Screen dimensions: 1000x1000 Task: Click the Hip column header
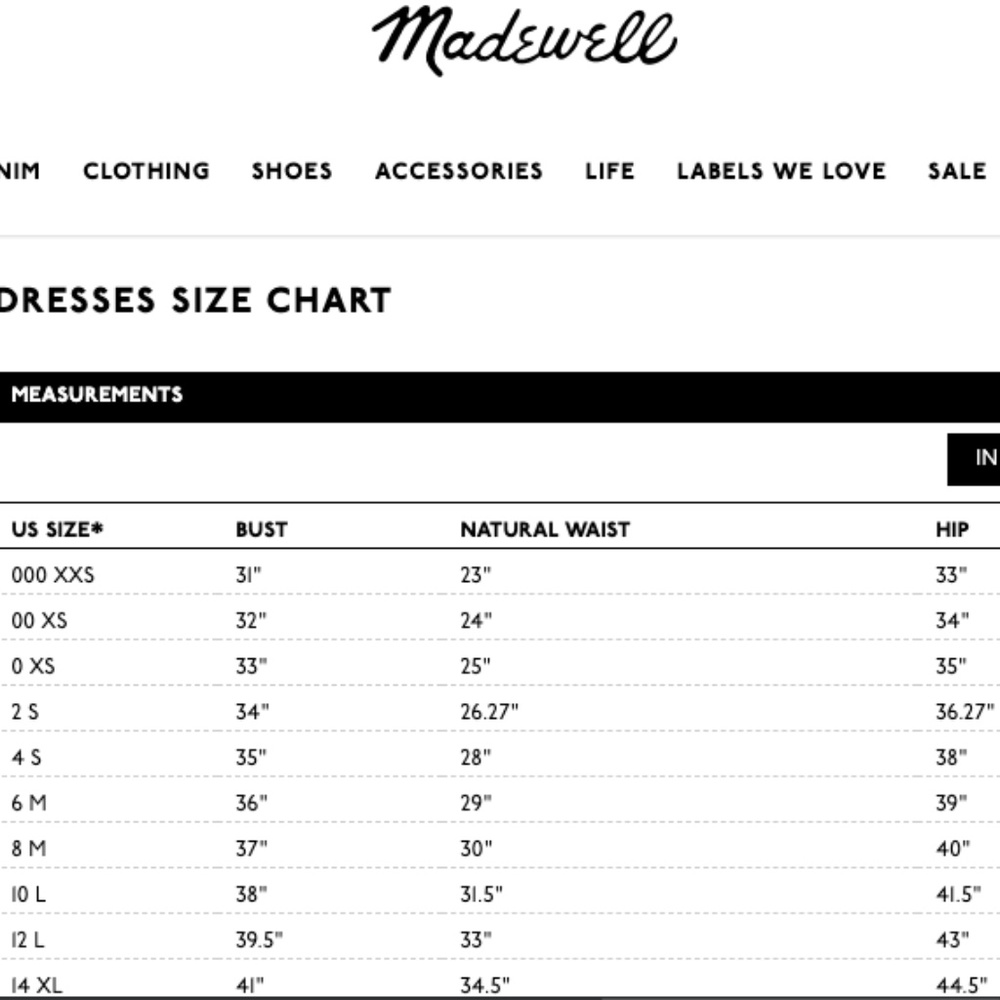click(x=952, y=529)
